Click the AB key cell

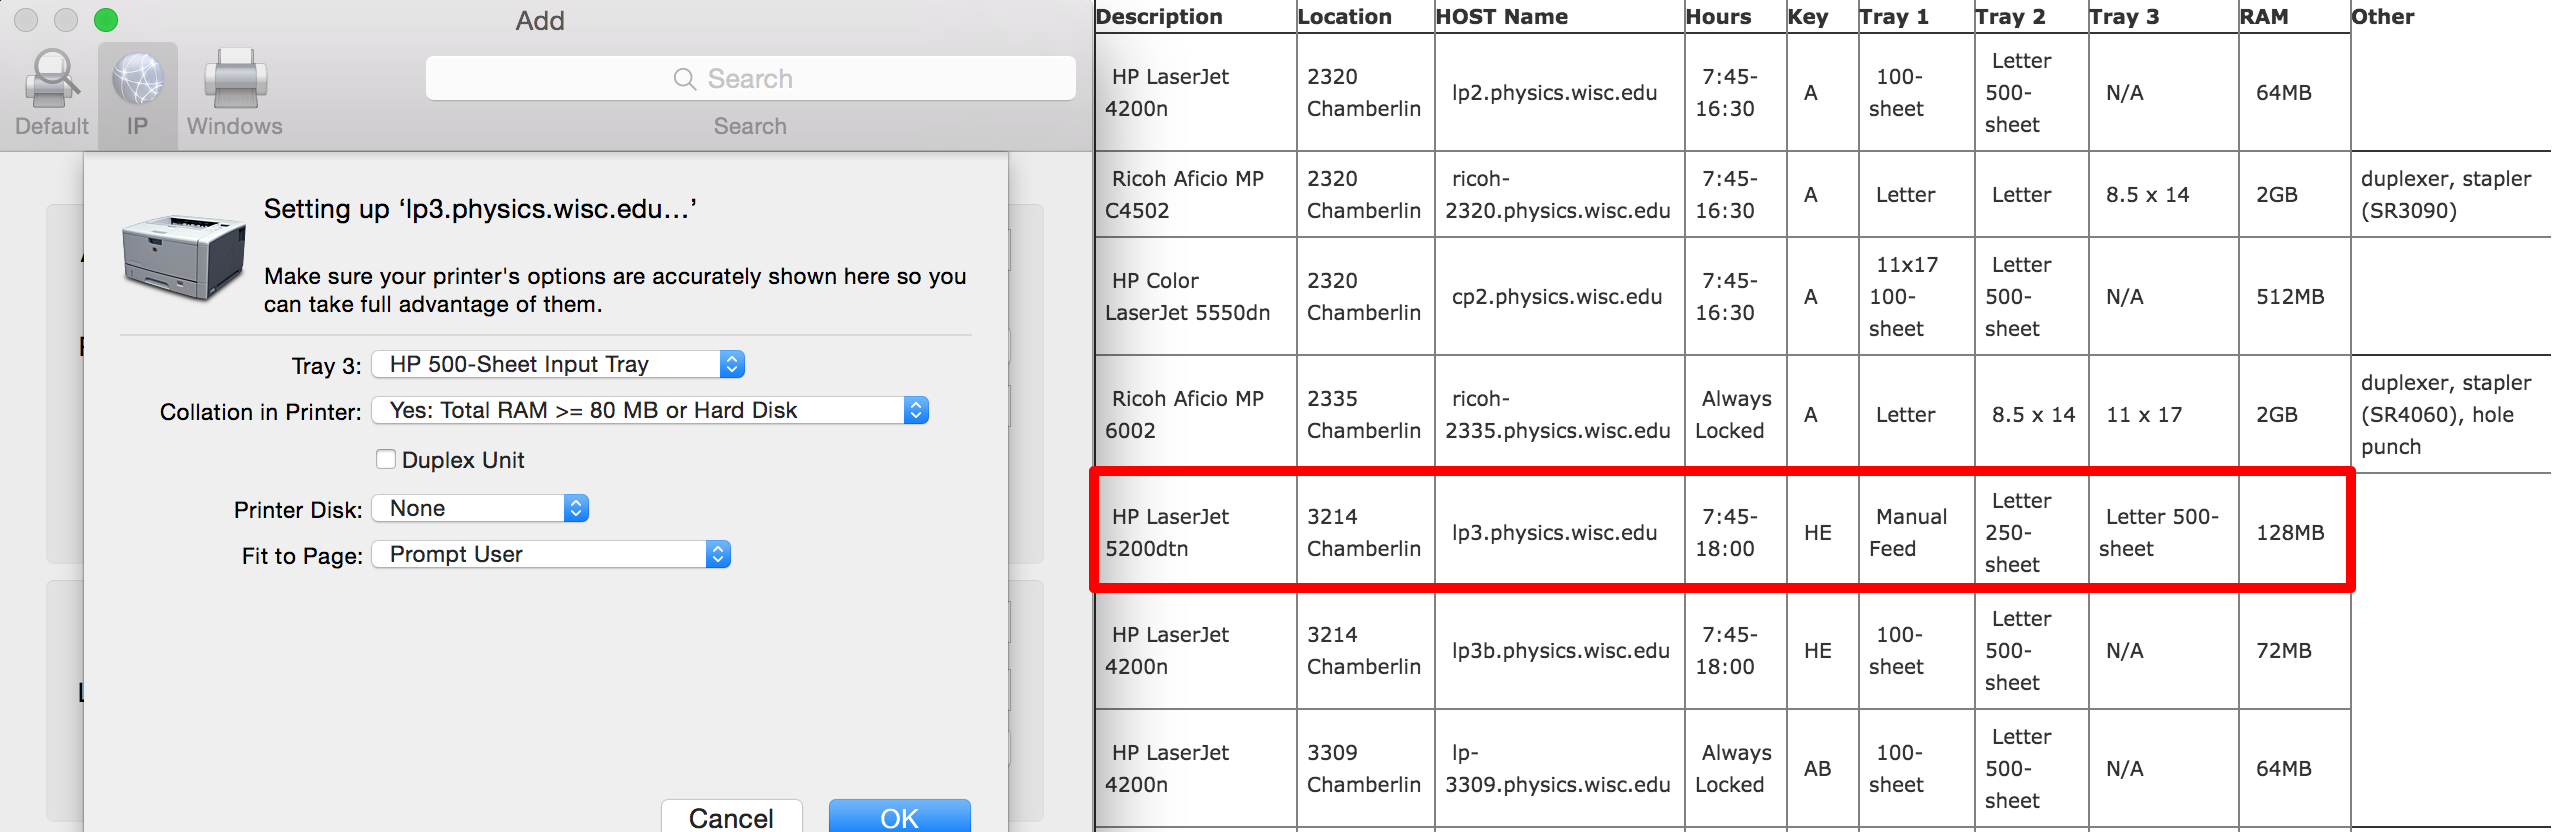click(x=1822, y=768)
